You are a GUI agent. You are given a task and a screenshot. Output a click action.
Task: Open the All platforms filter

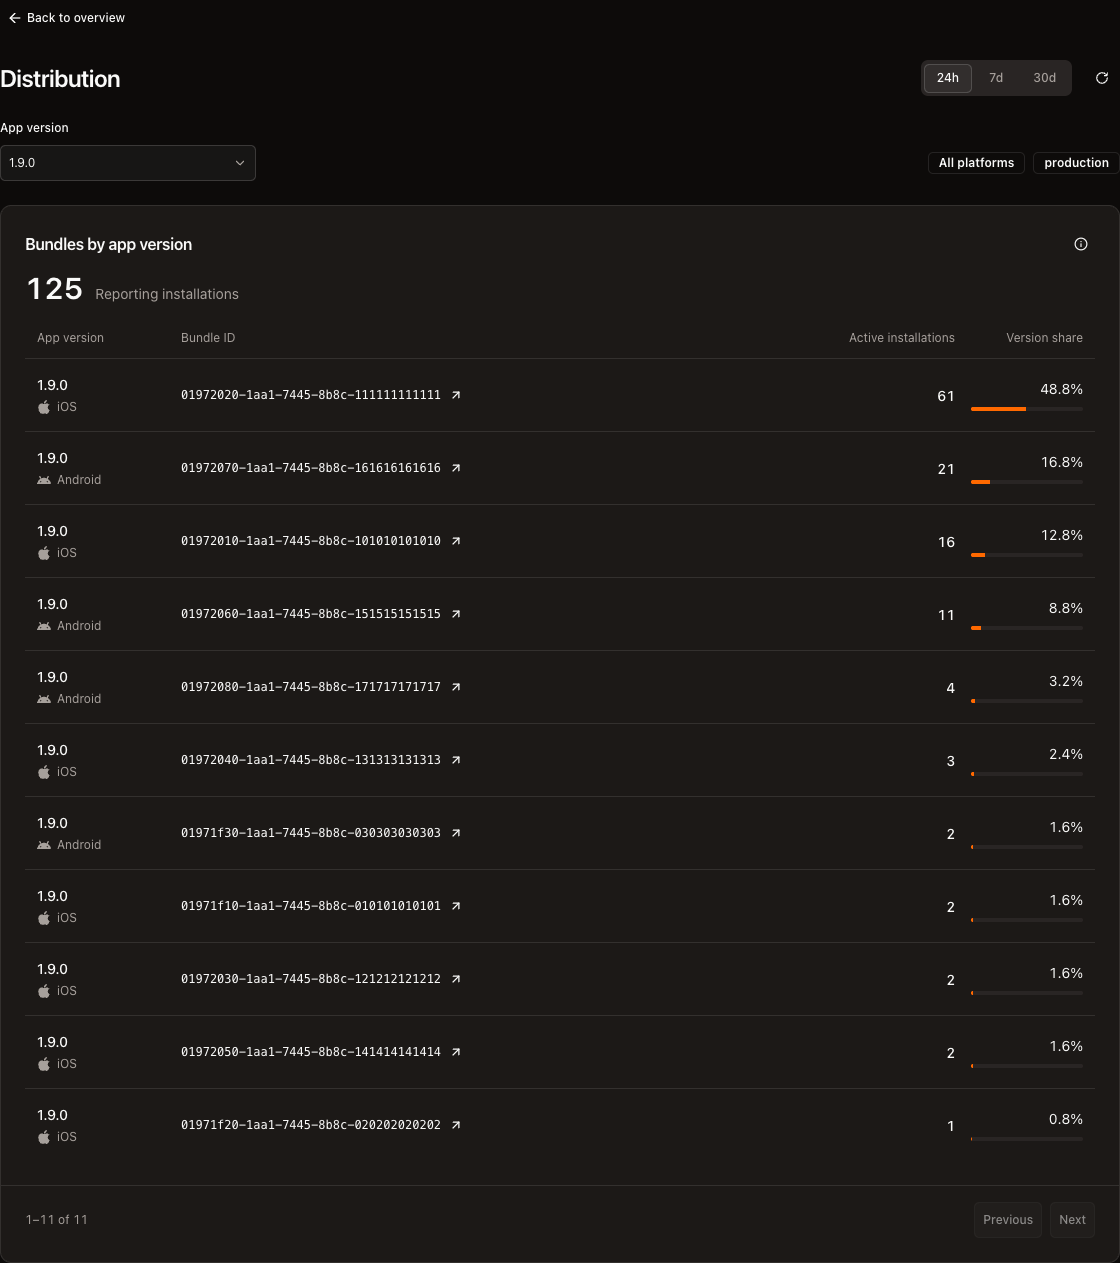976,163
